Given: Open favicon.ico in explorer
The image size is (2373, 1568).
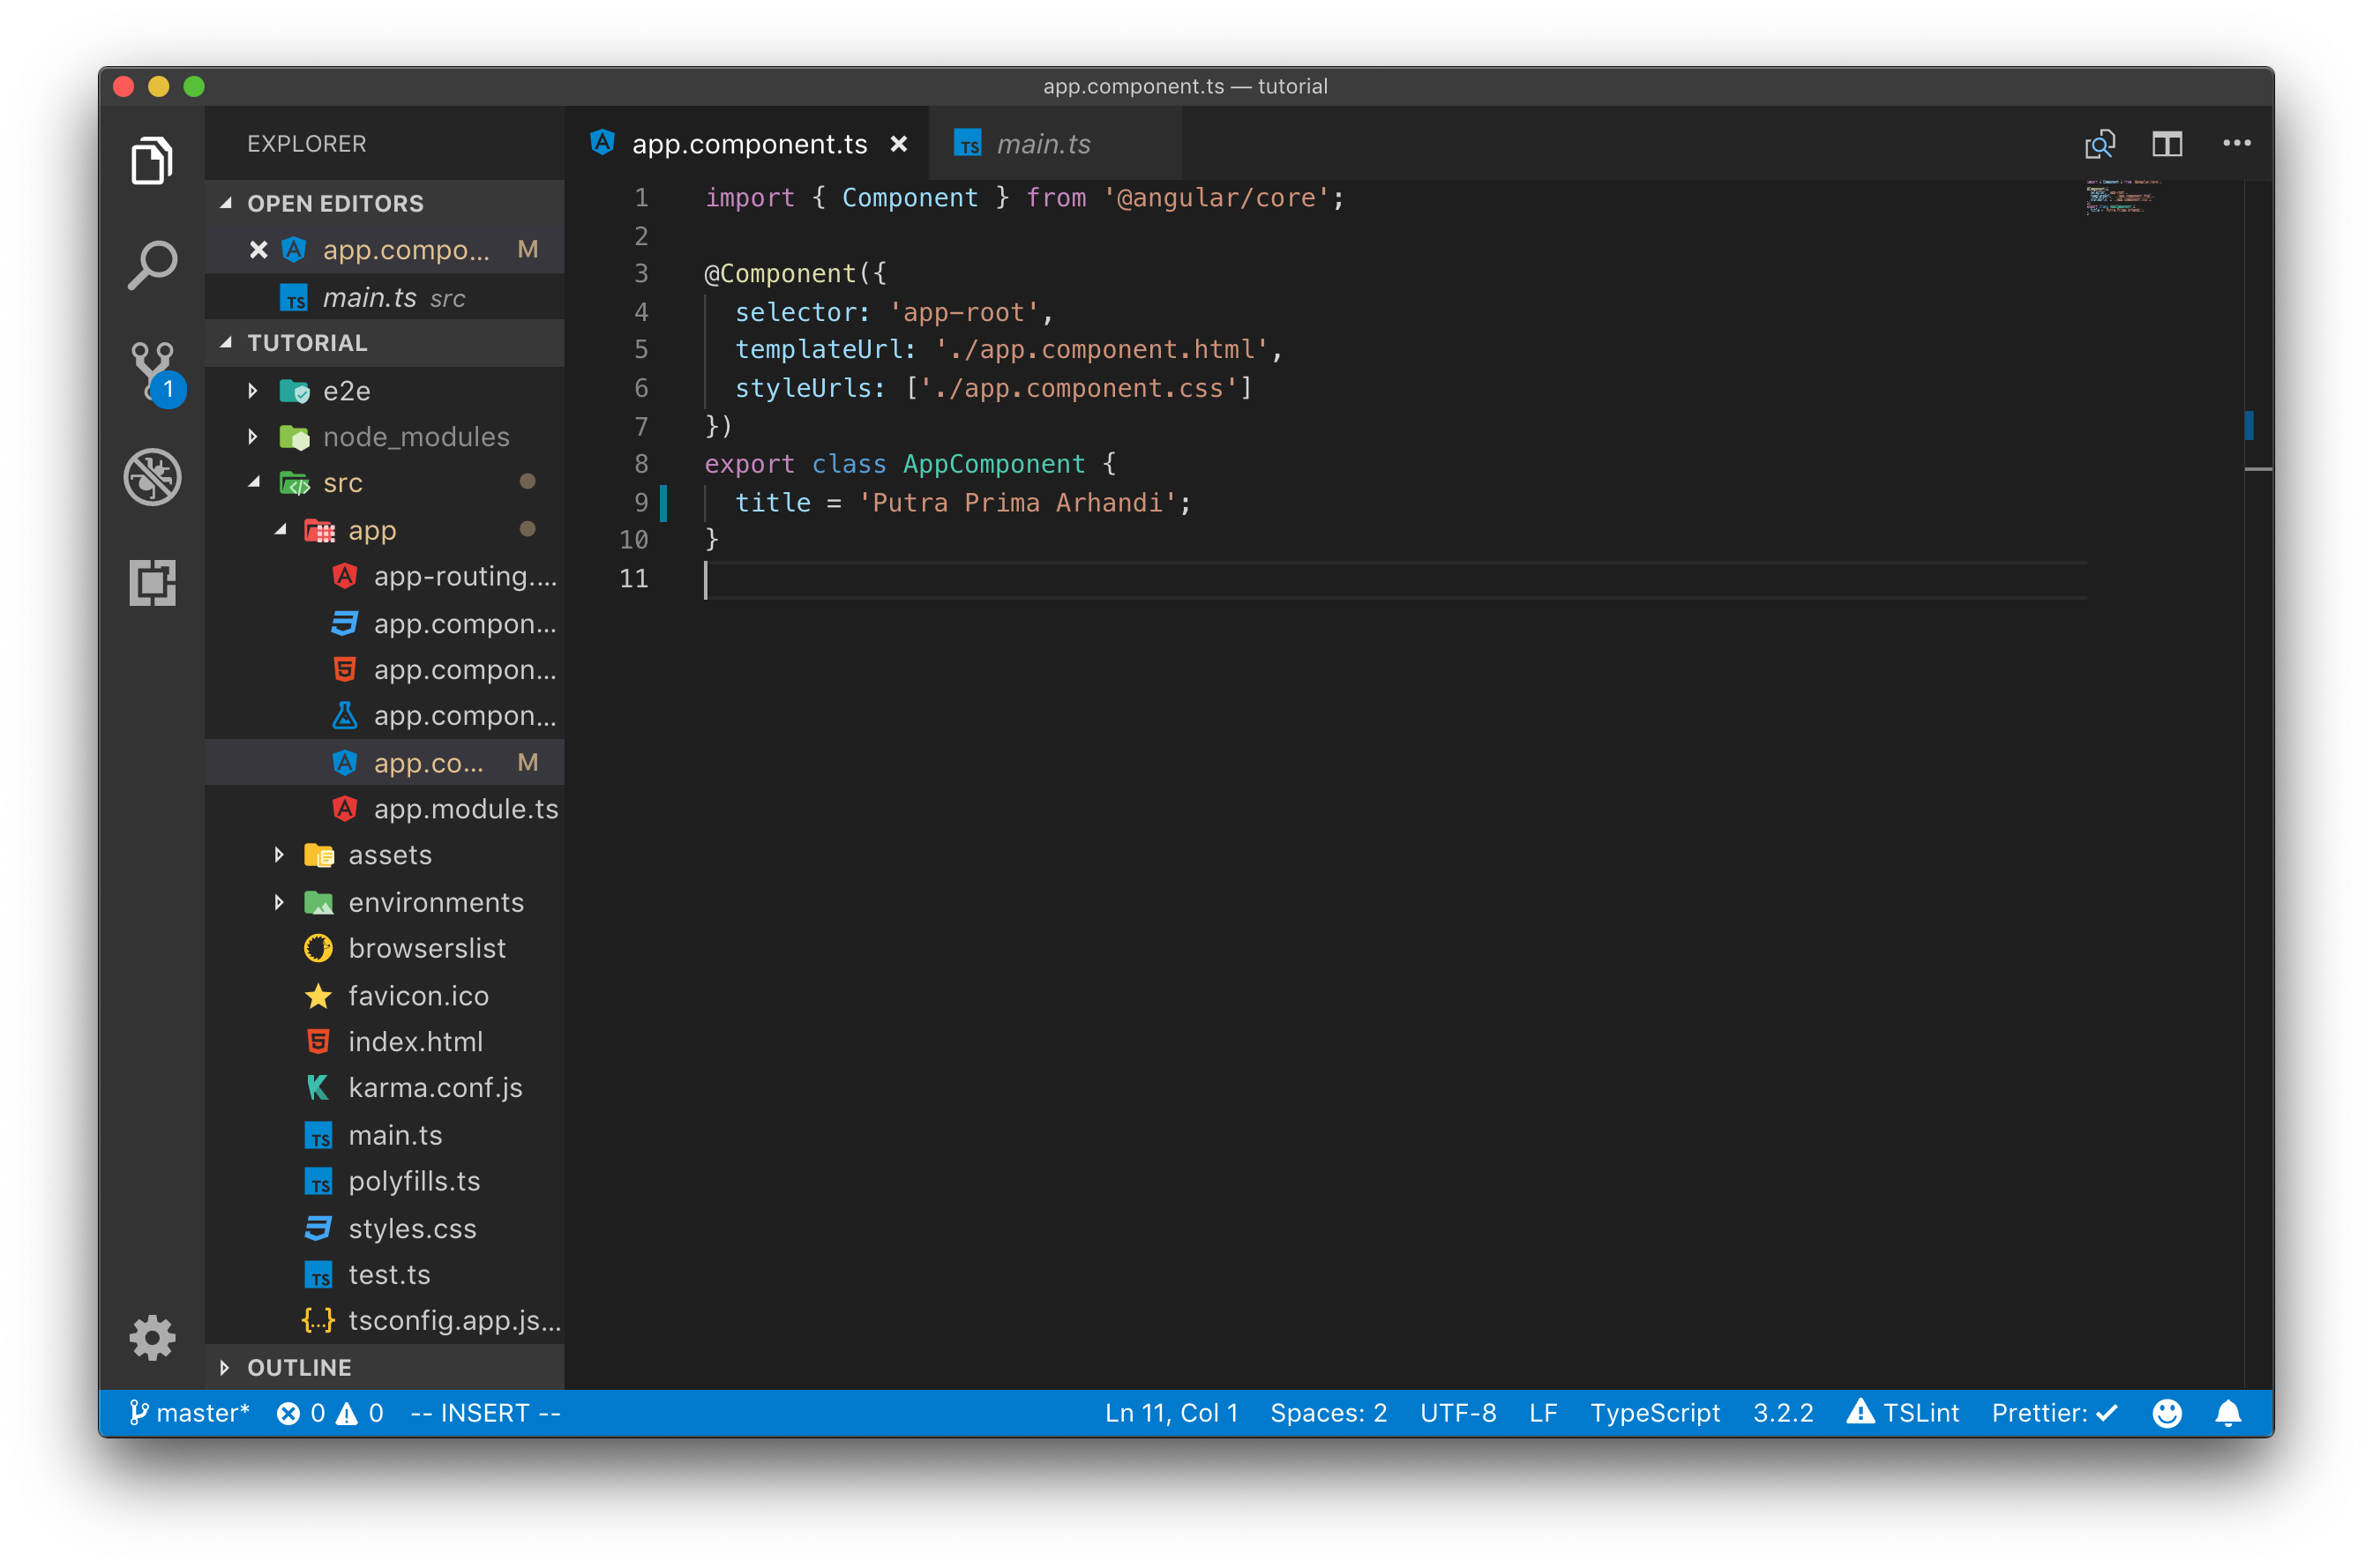Looking at the screenshot, I should point(384,995).
